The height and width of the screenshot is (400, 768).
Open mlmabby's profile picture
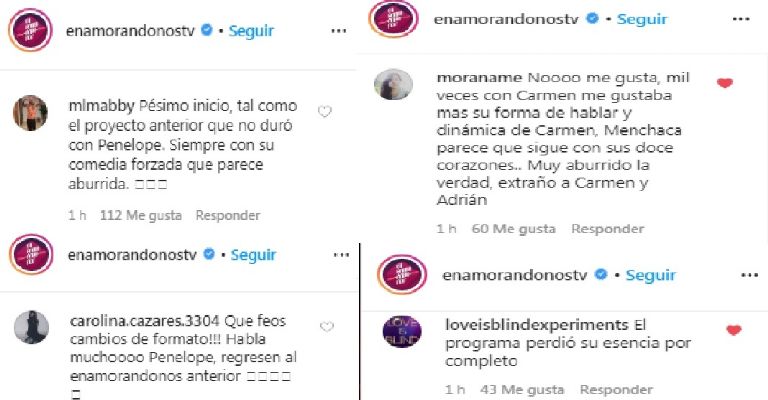[x=30, y=113]
